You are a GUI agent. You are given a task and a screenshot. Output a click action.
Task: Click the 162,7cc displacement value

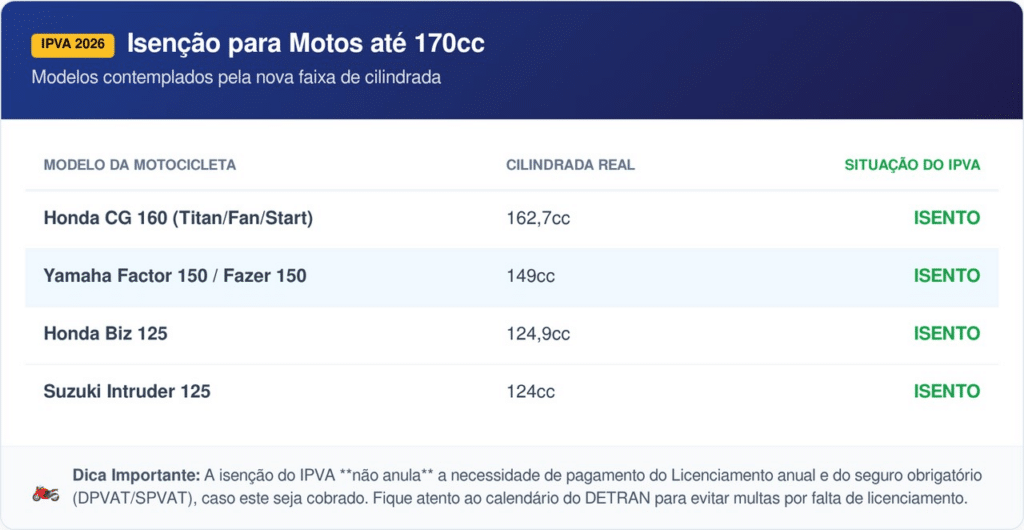538,218
